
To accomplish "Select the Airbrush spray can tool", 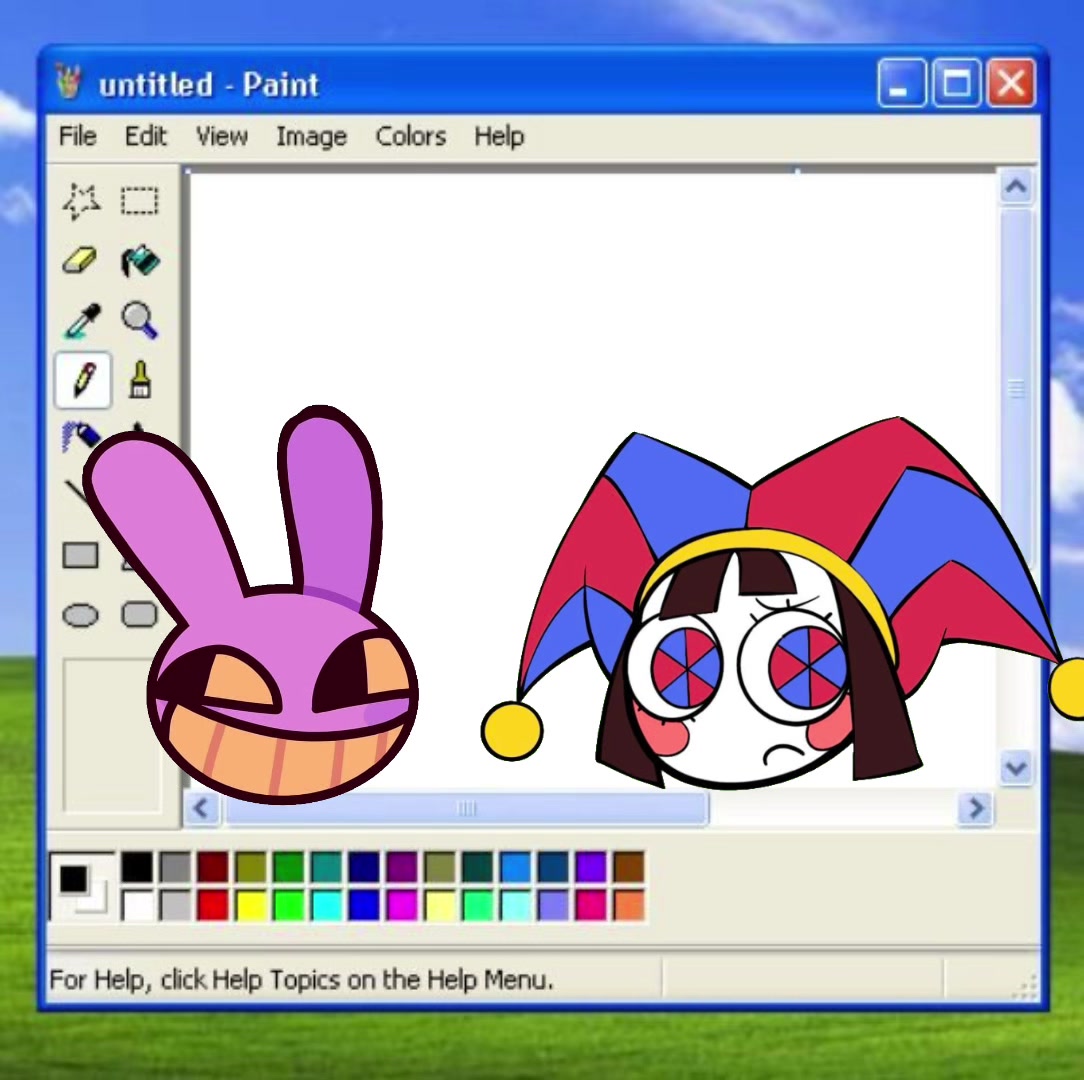I will tap(80, 436).
